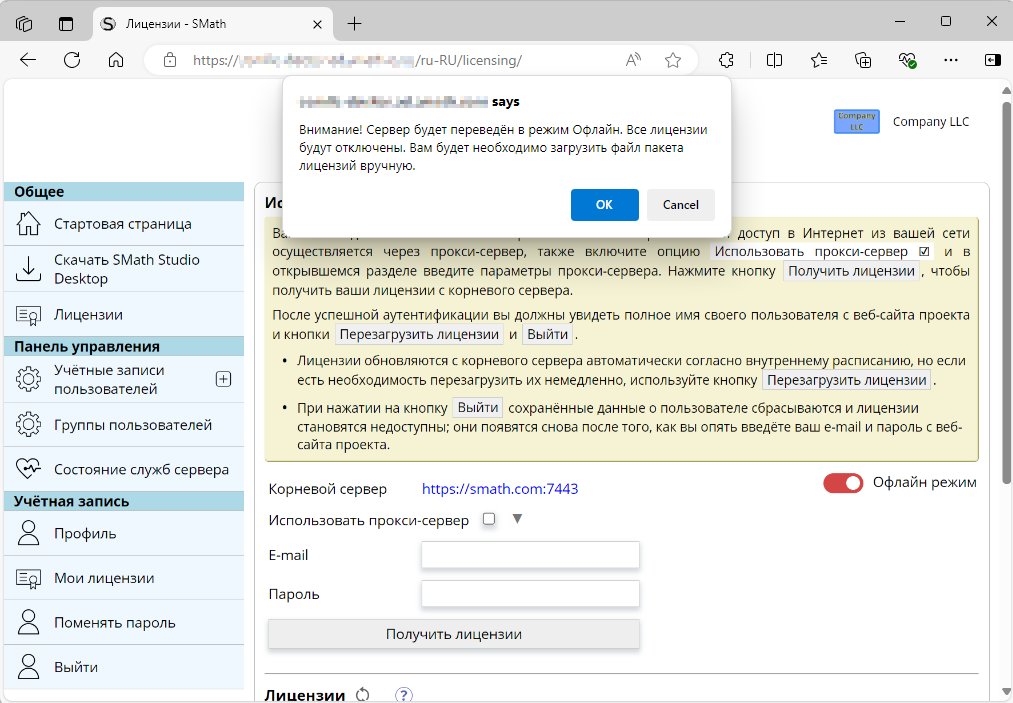Cancel the offline mode warning dialog

coord(680,205)
